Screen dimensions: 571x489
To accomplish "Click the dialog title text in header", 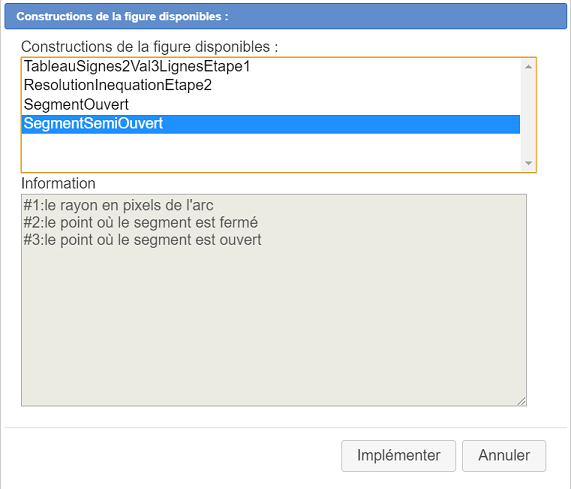I will tap(122, 16).
